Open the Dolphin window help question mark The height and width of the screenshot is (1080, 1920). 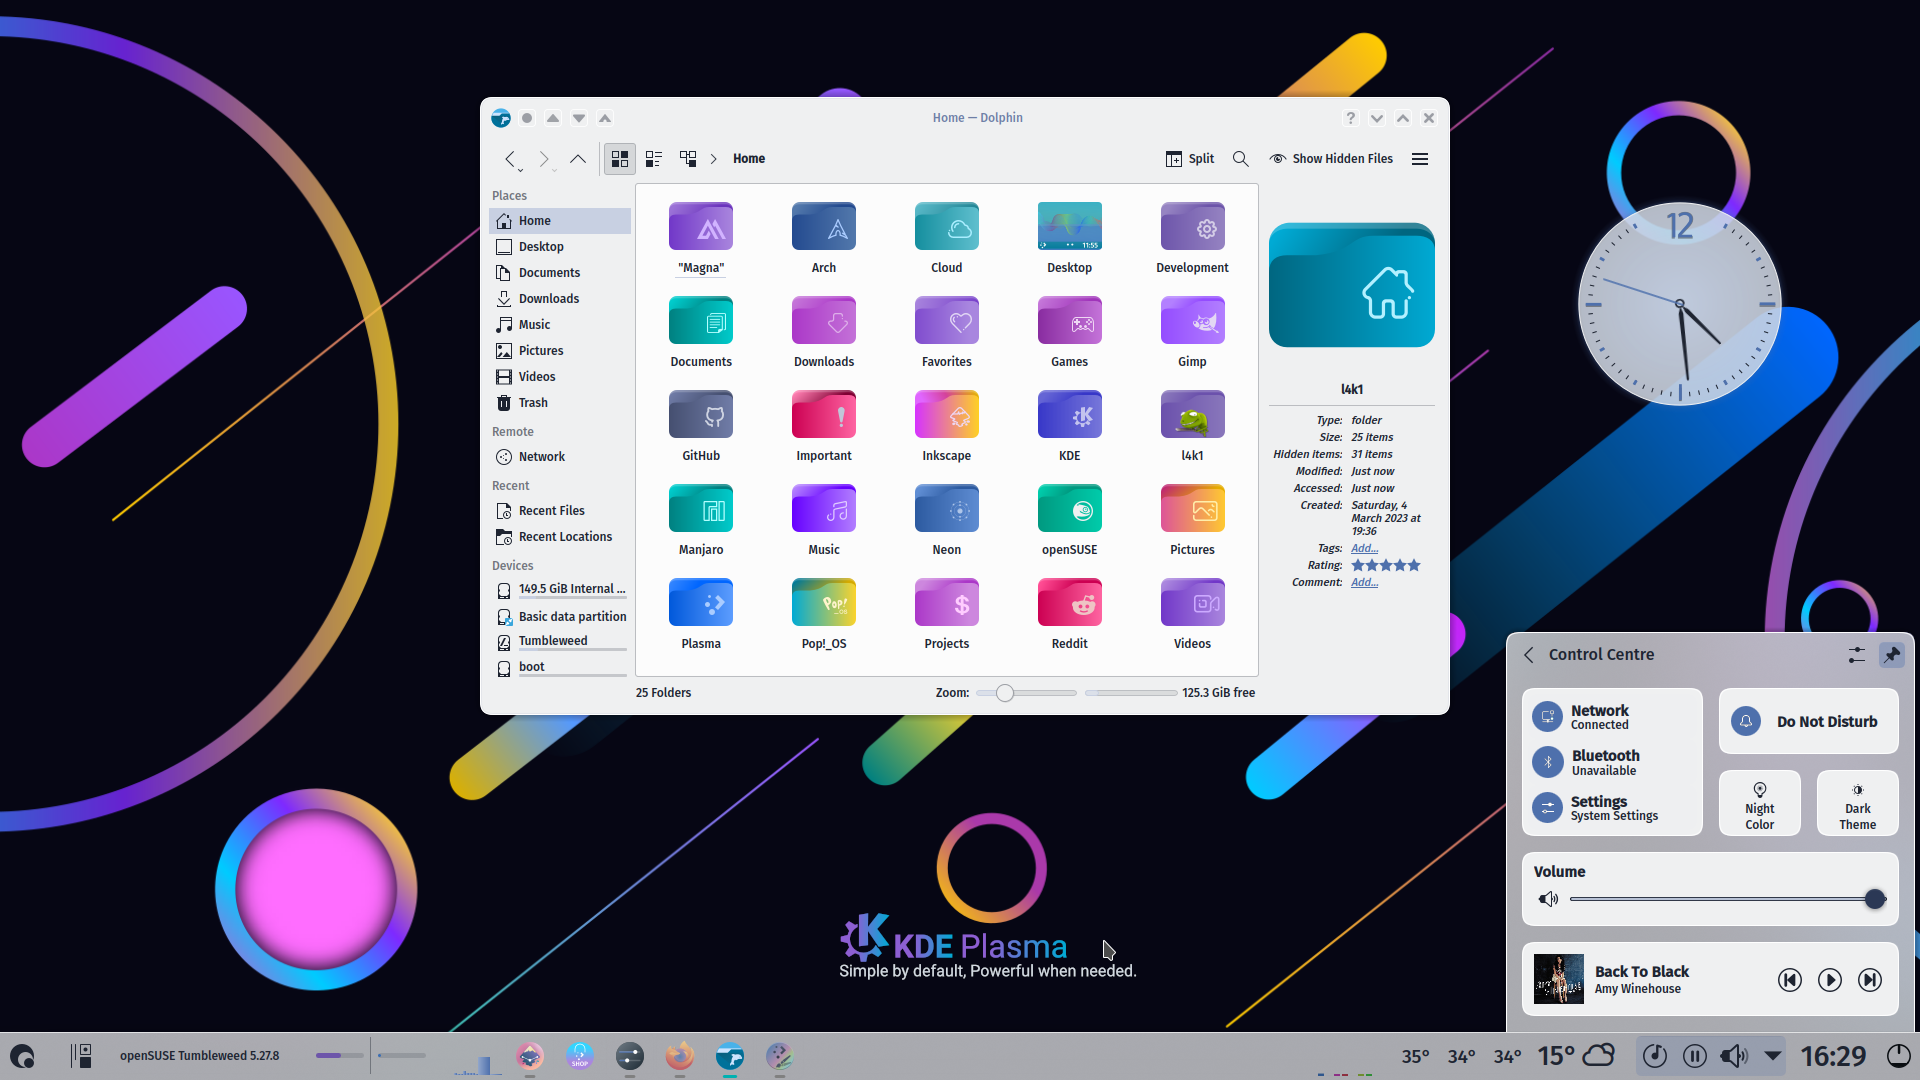point(1351,118)
